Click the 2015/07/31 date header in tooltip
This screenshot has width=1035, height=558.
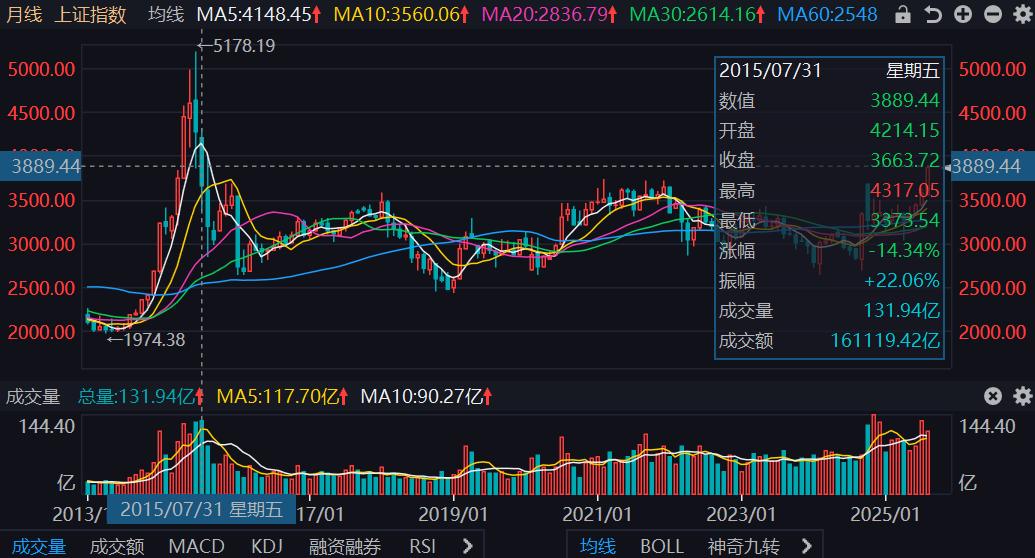point(770,70)
